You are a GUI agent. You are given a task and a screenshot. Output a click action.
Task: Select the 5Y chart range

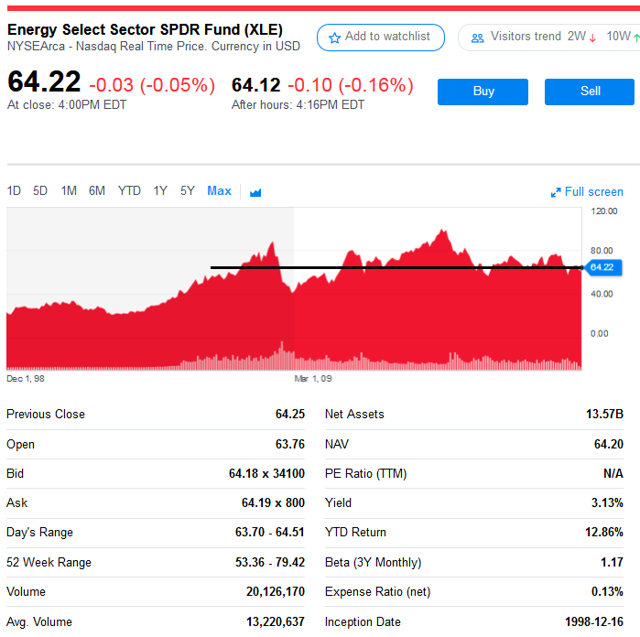(x=187, y=191)
